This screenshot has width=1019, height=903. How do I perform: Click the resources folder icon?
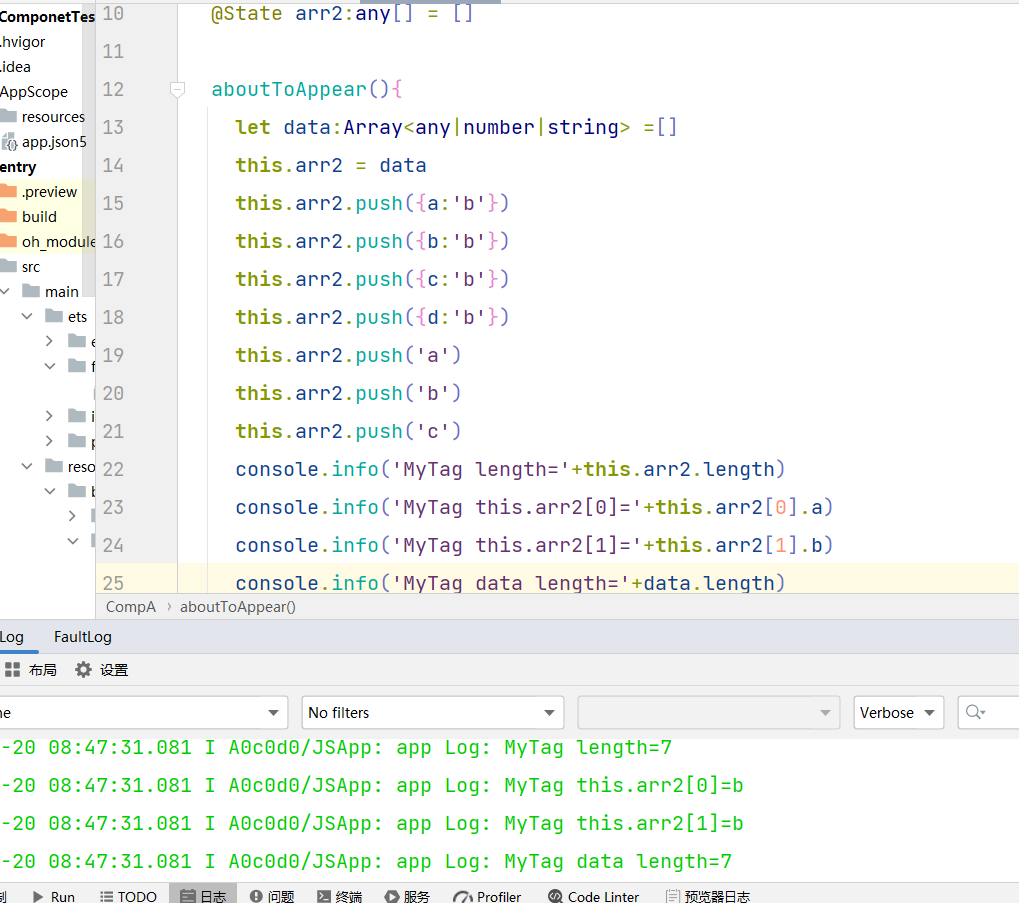coord(8,116)
